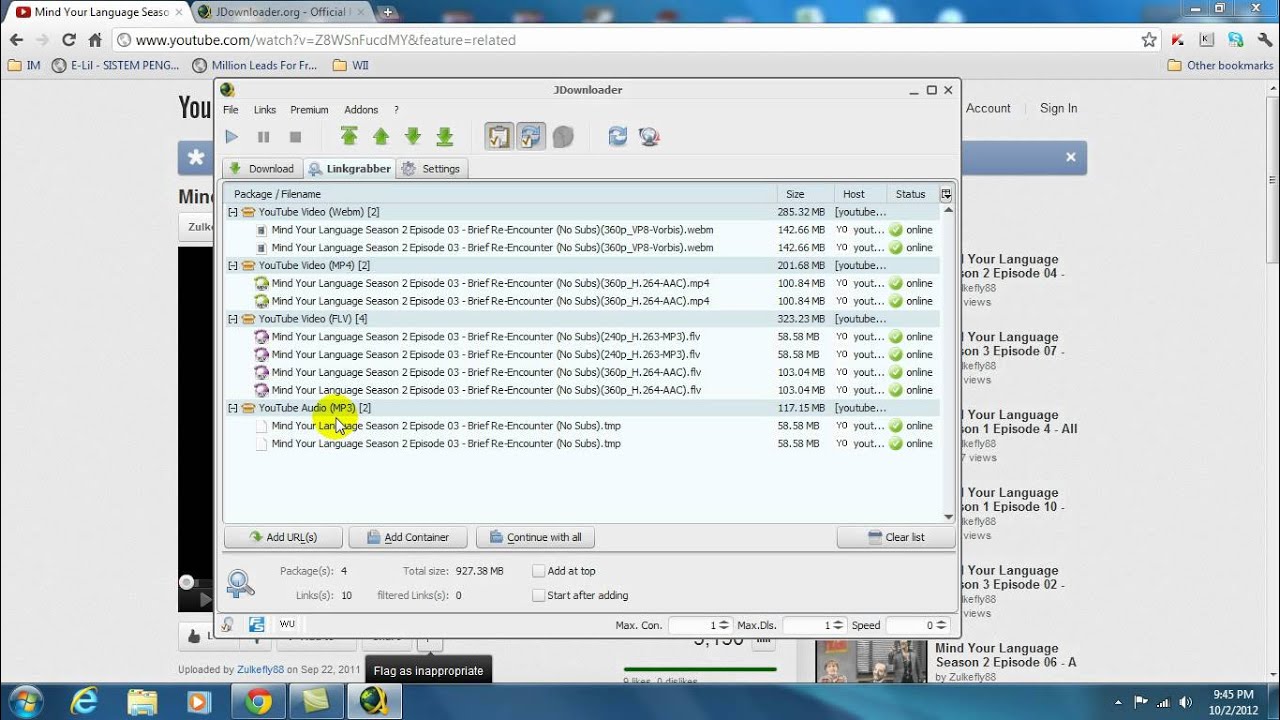1280x720 pixels.
Task: Sort list by Status column header
Action: click(x=913, y=194)
